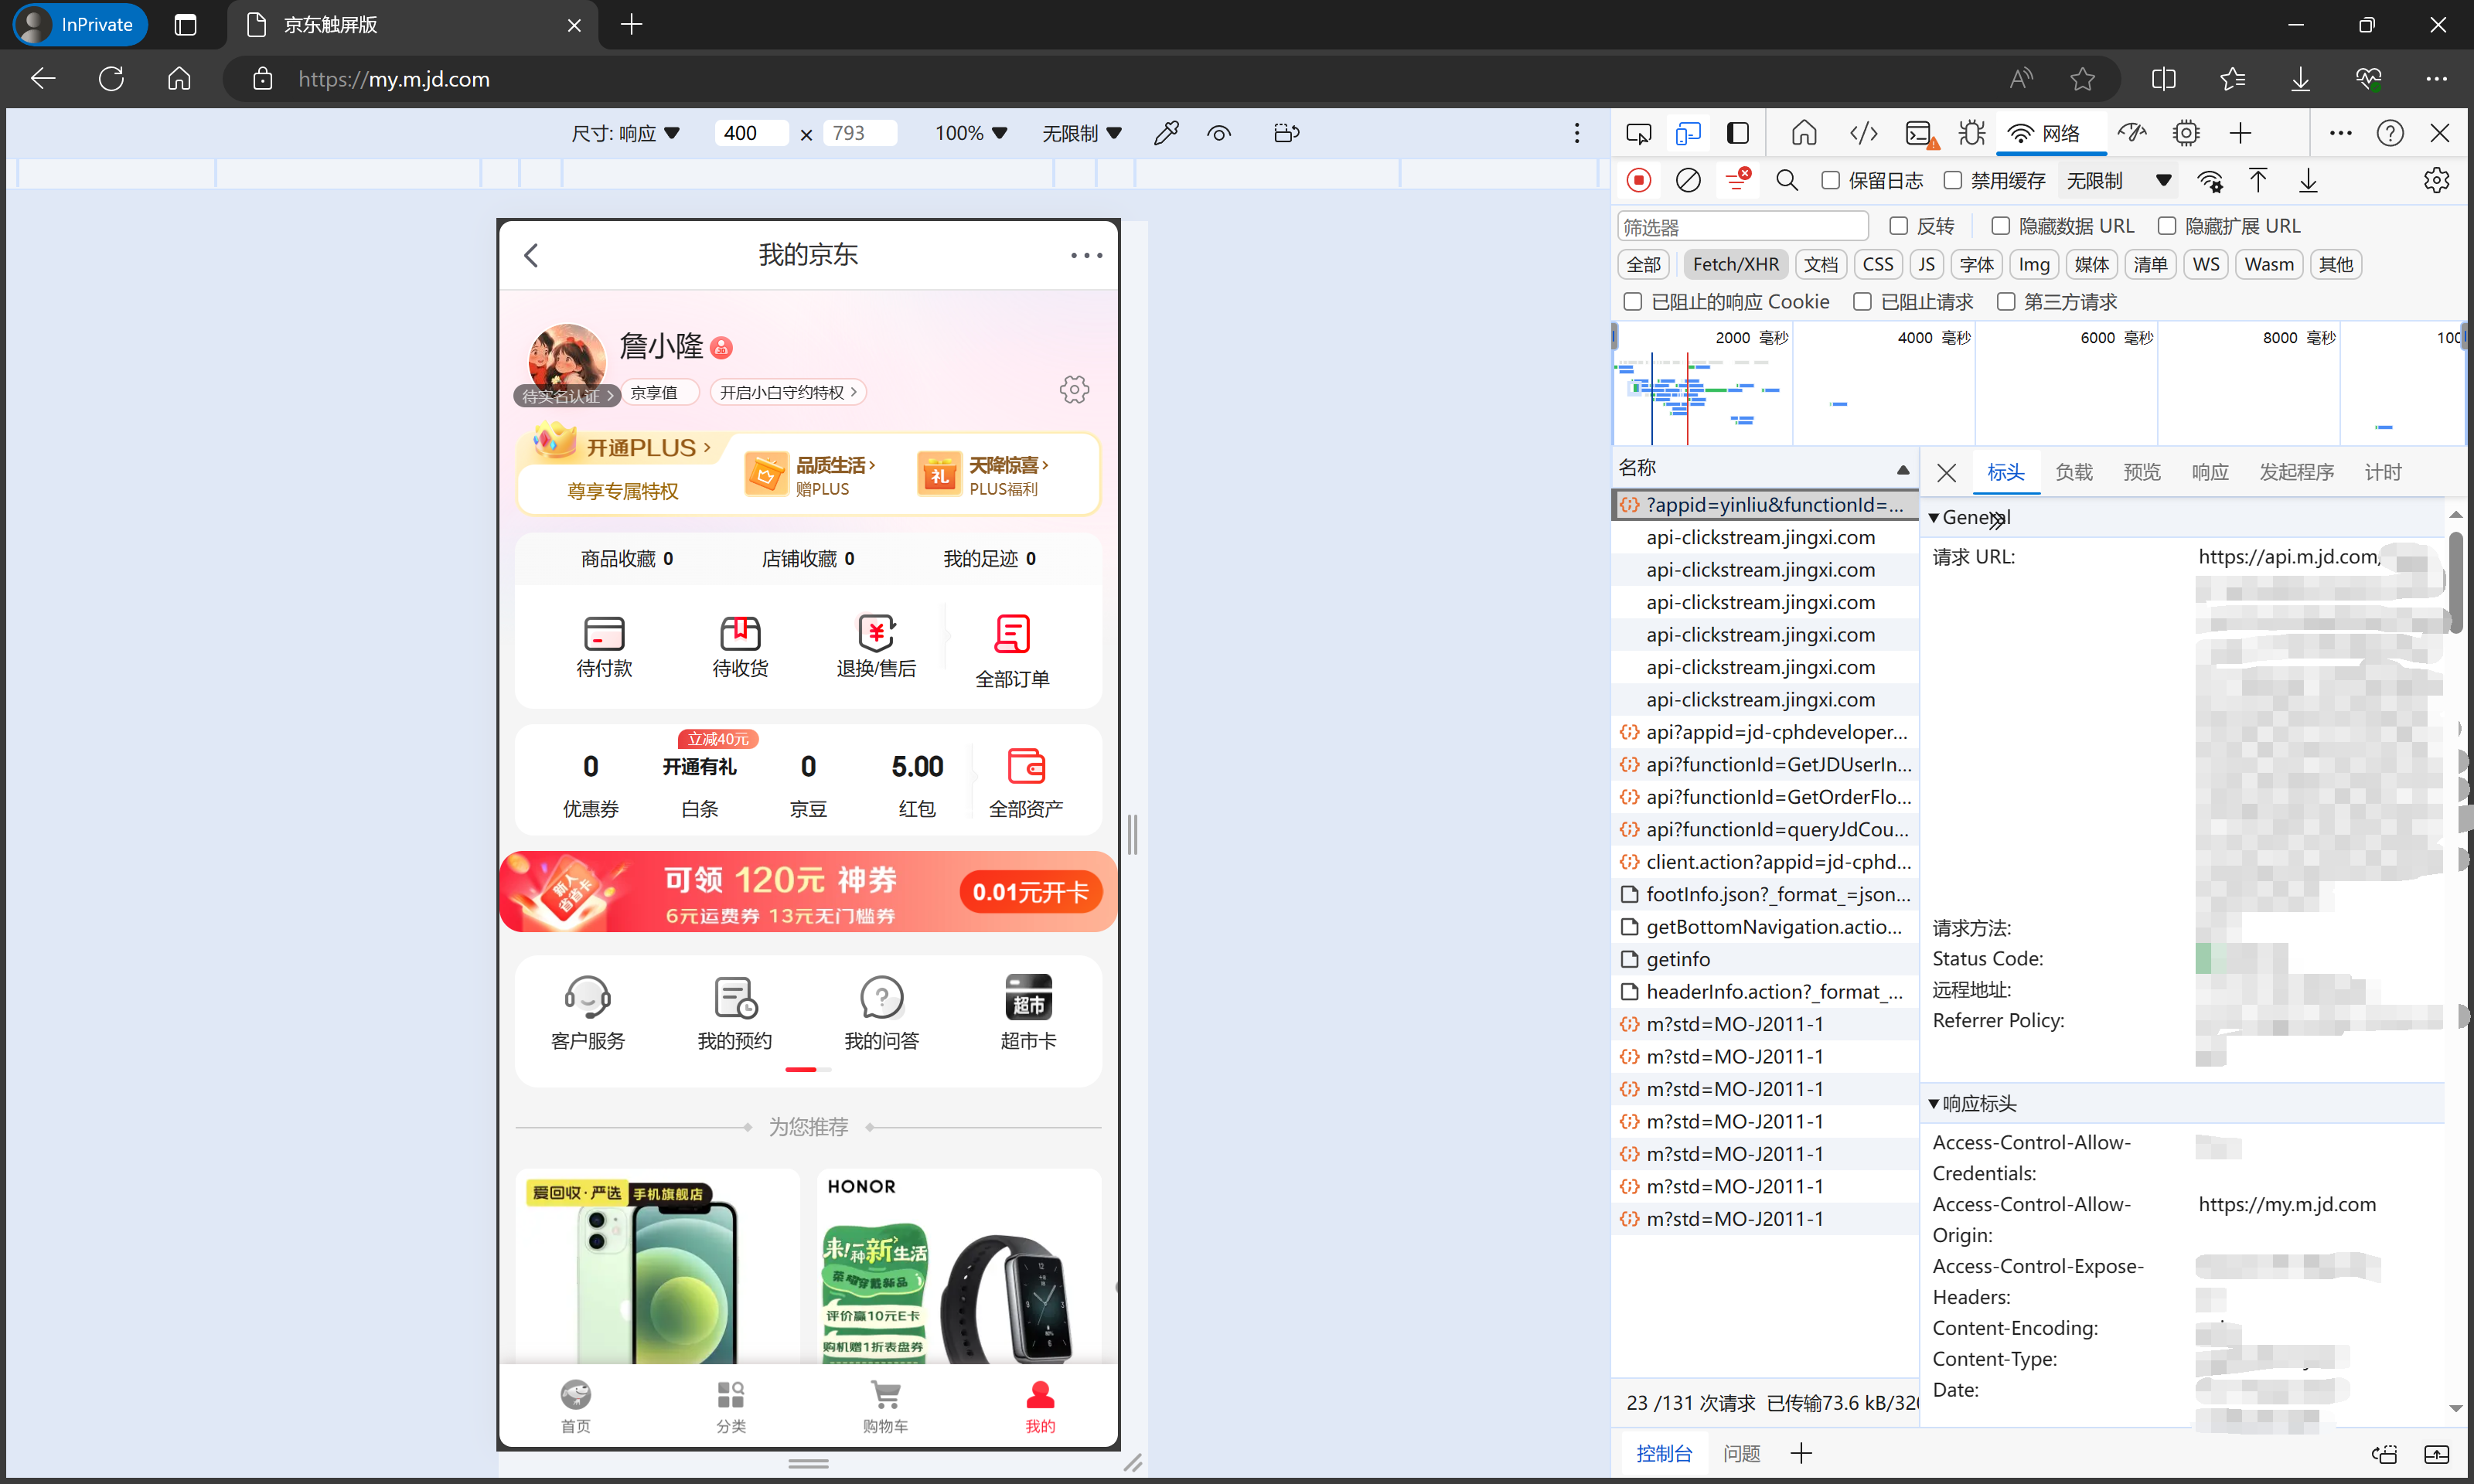The width and height of the screenshot is (2474, 1484).
Task: Click the record network log button
Action: pyautogui.click(x=1638, y=180)
